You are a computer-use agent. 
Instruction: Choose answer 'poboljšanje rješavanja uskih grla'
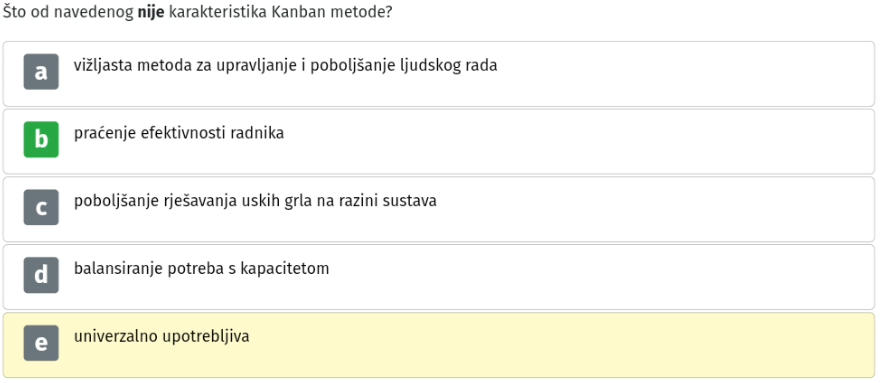[x=255, y=201]
